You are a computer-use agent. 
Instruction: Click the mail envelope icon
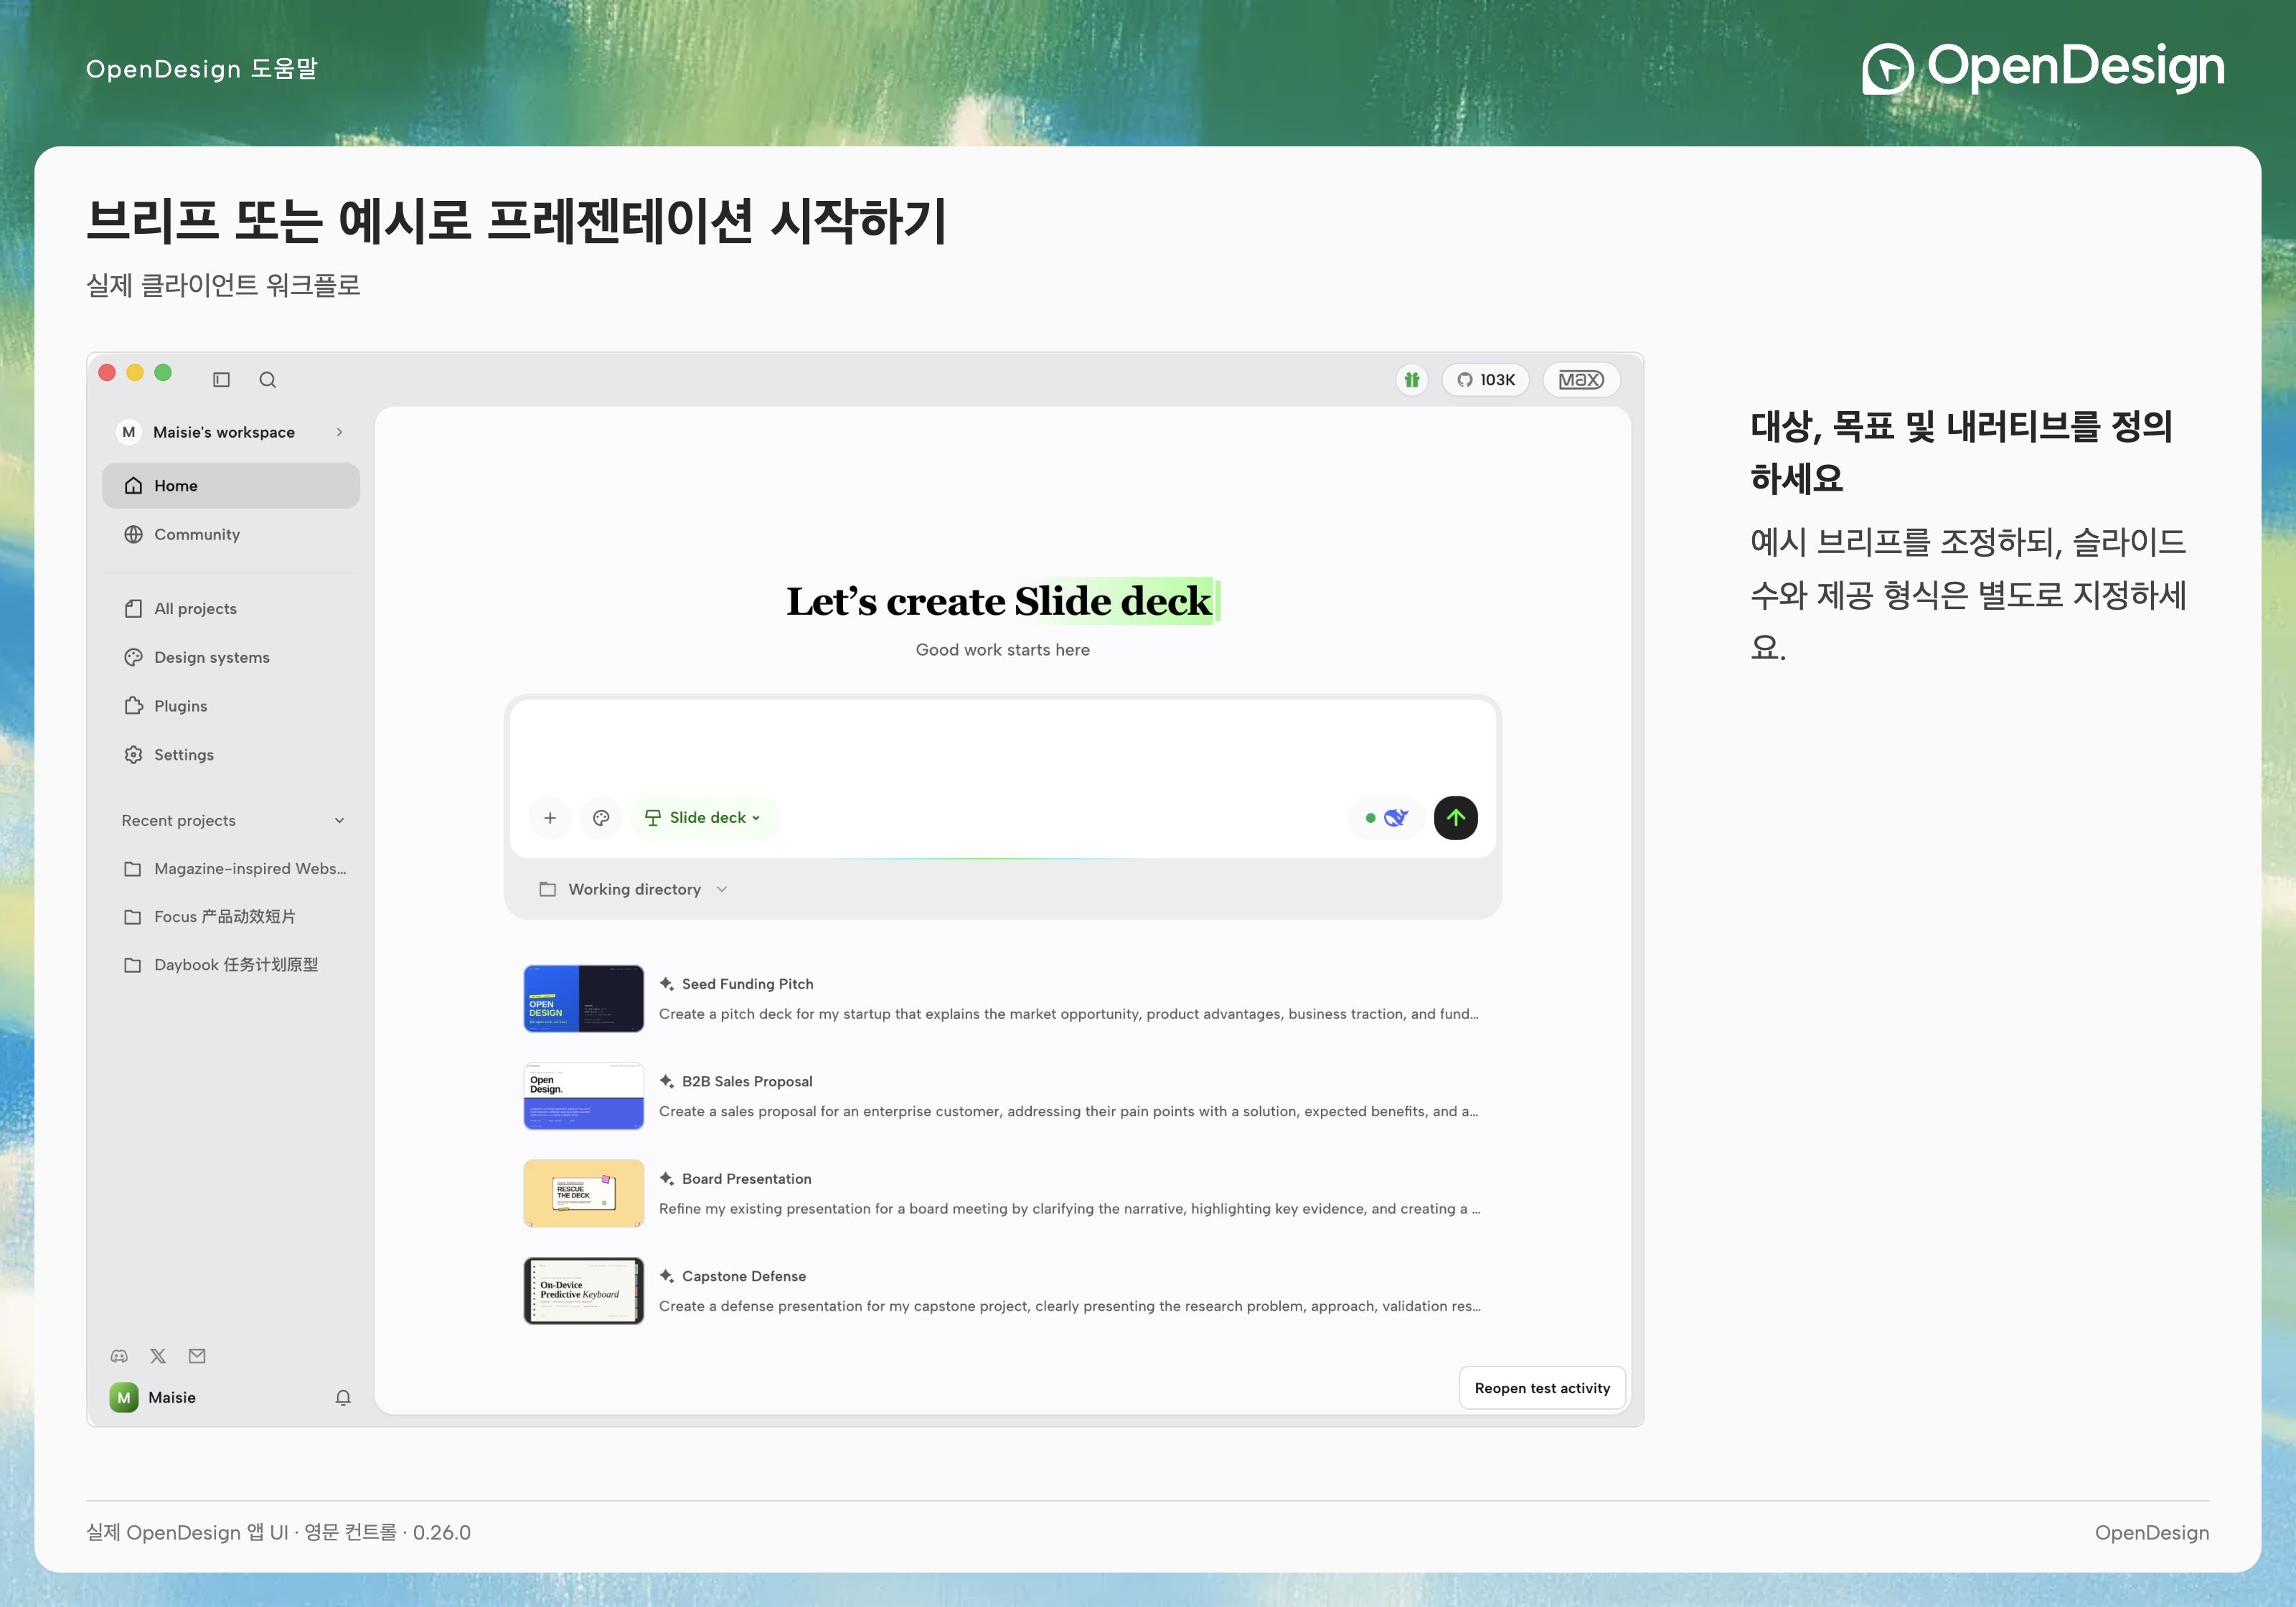pyautogui.click(x=197, y=1356)
